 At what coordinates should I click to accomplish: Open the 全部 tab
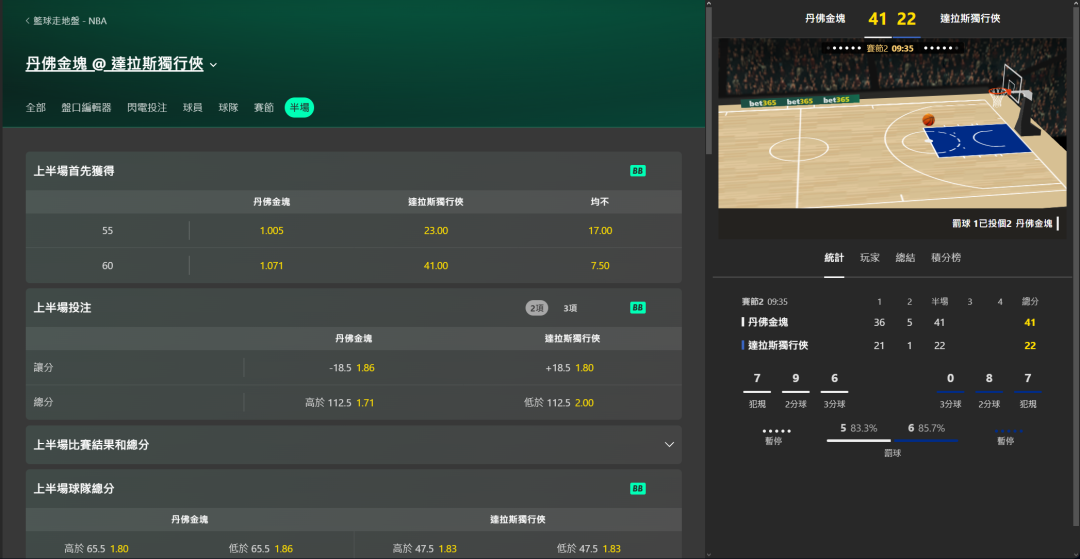[36, 108]
